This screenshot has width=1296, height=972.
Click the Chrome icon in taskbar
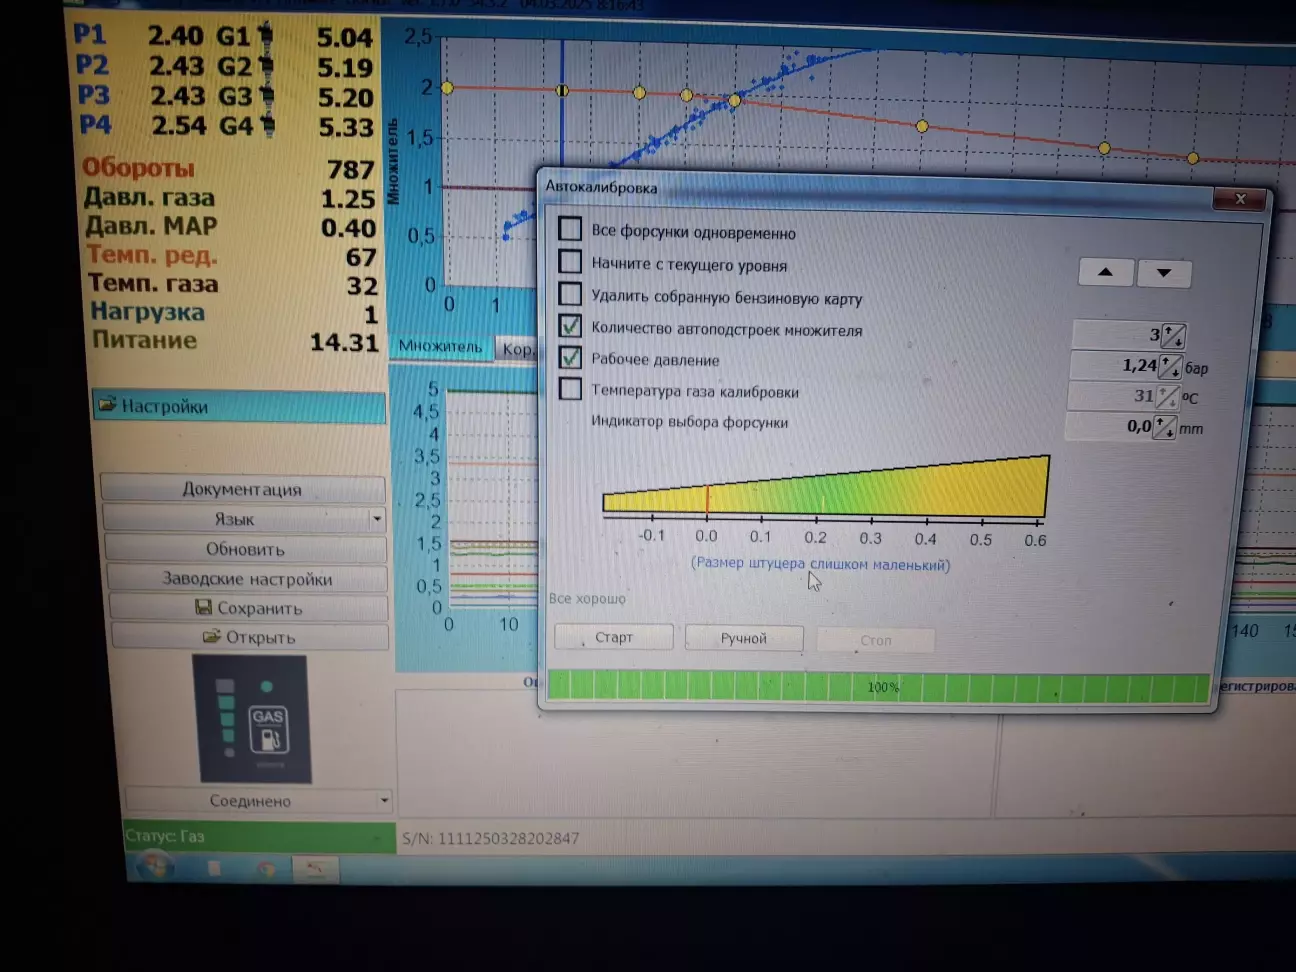266,868
